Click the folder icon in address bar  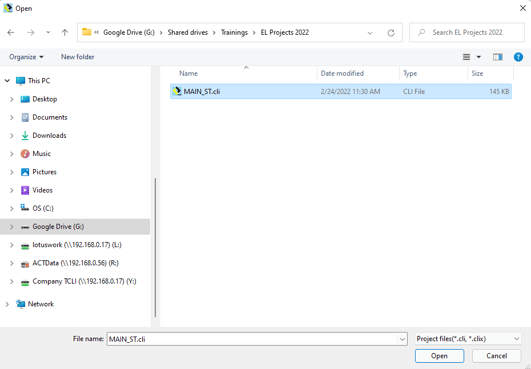[87, 32]
